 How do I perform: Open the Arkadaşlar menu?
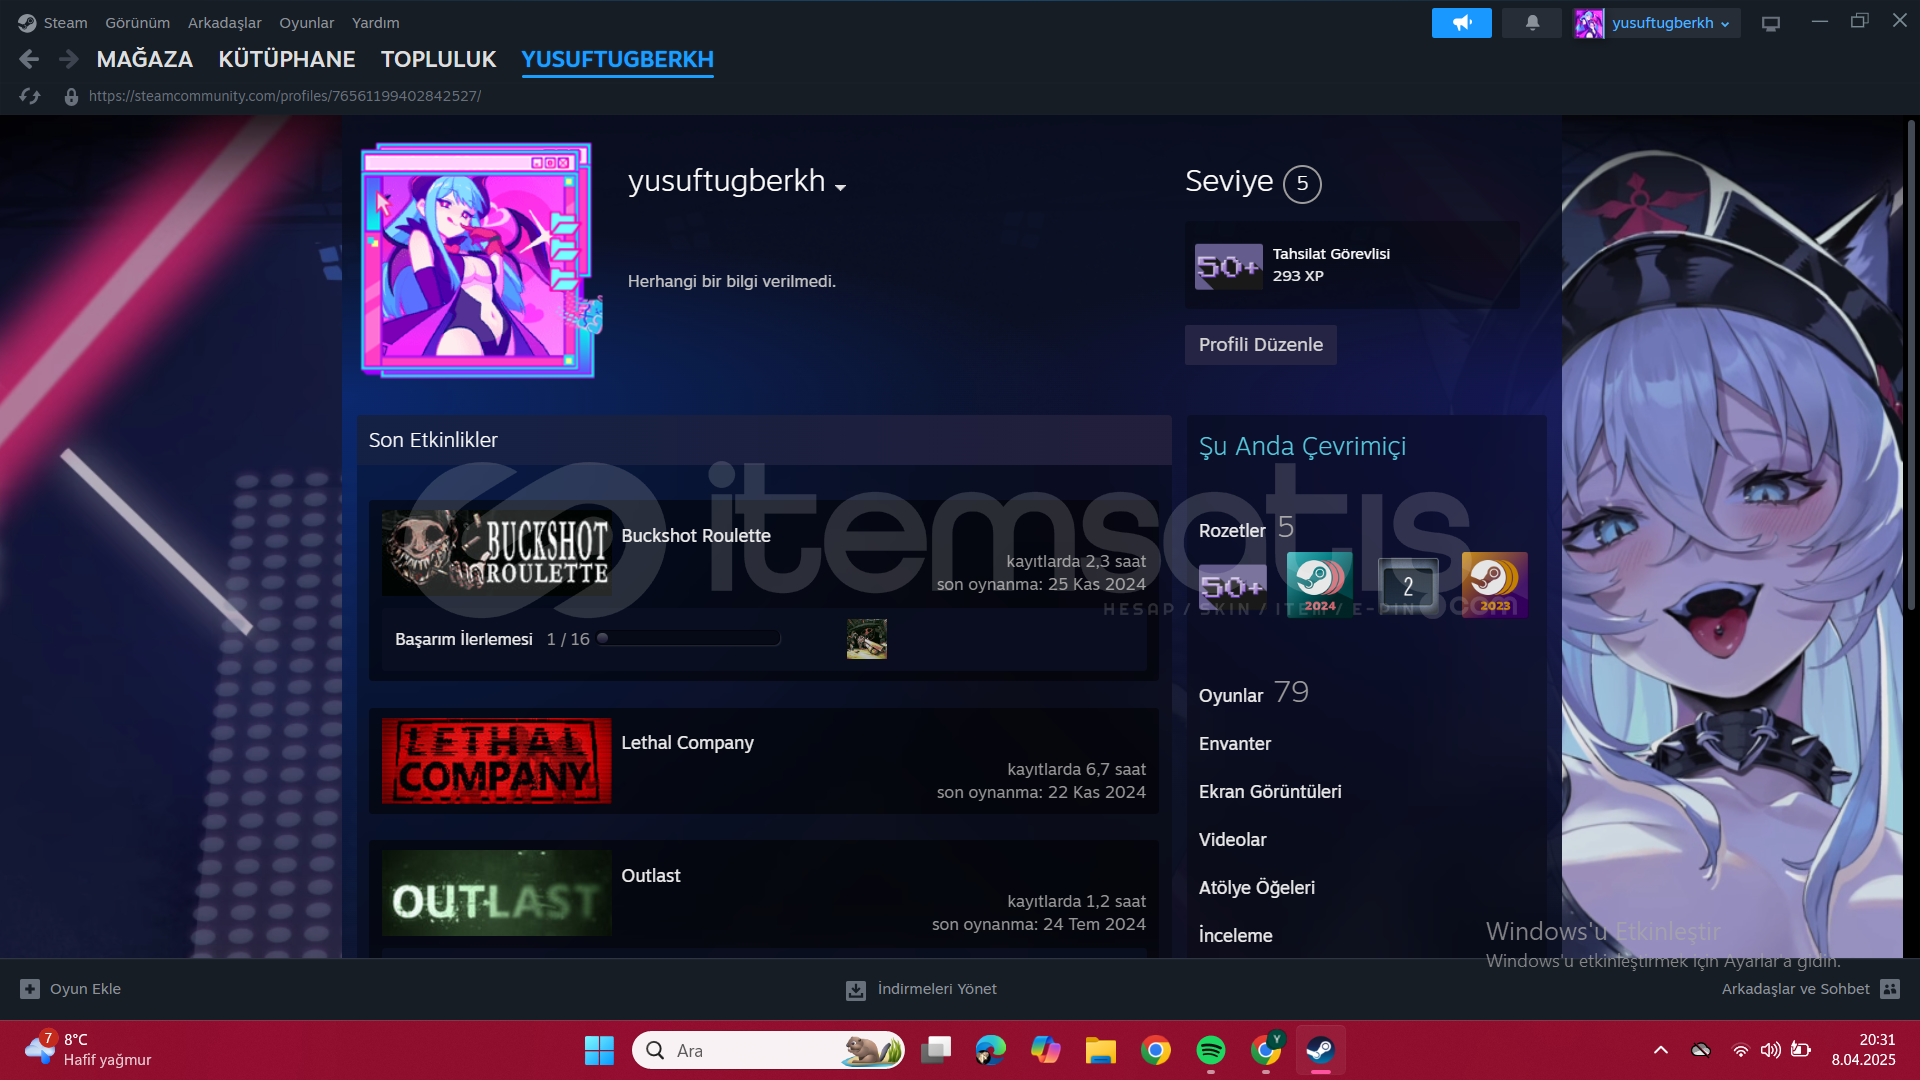224,22
